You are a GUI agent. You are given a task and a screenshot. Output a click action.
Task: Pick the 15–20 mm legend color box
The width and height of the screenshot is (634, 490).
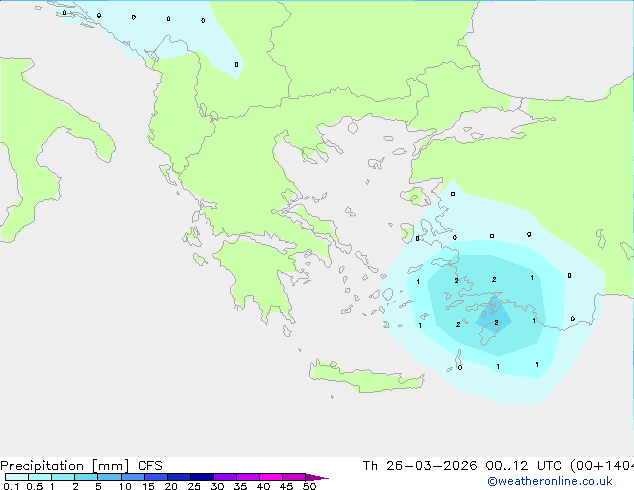156,477
